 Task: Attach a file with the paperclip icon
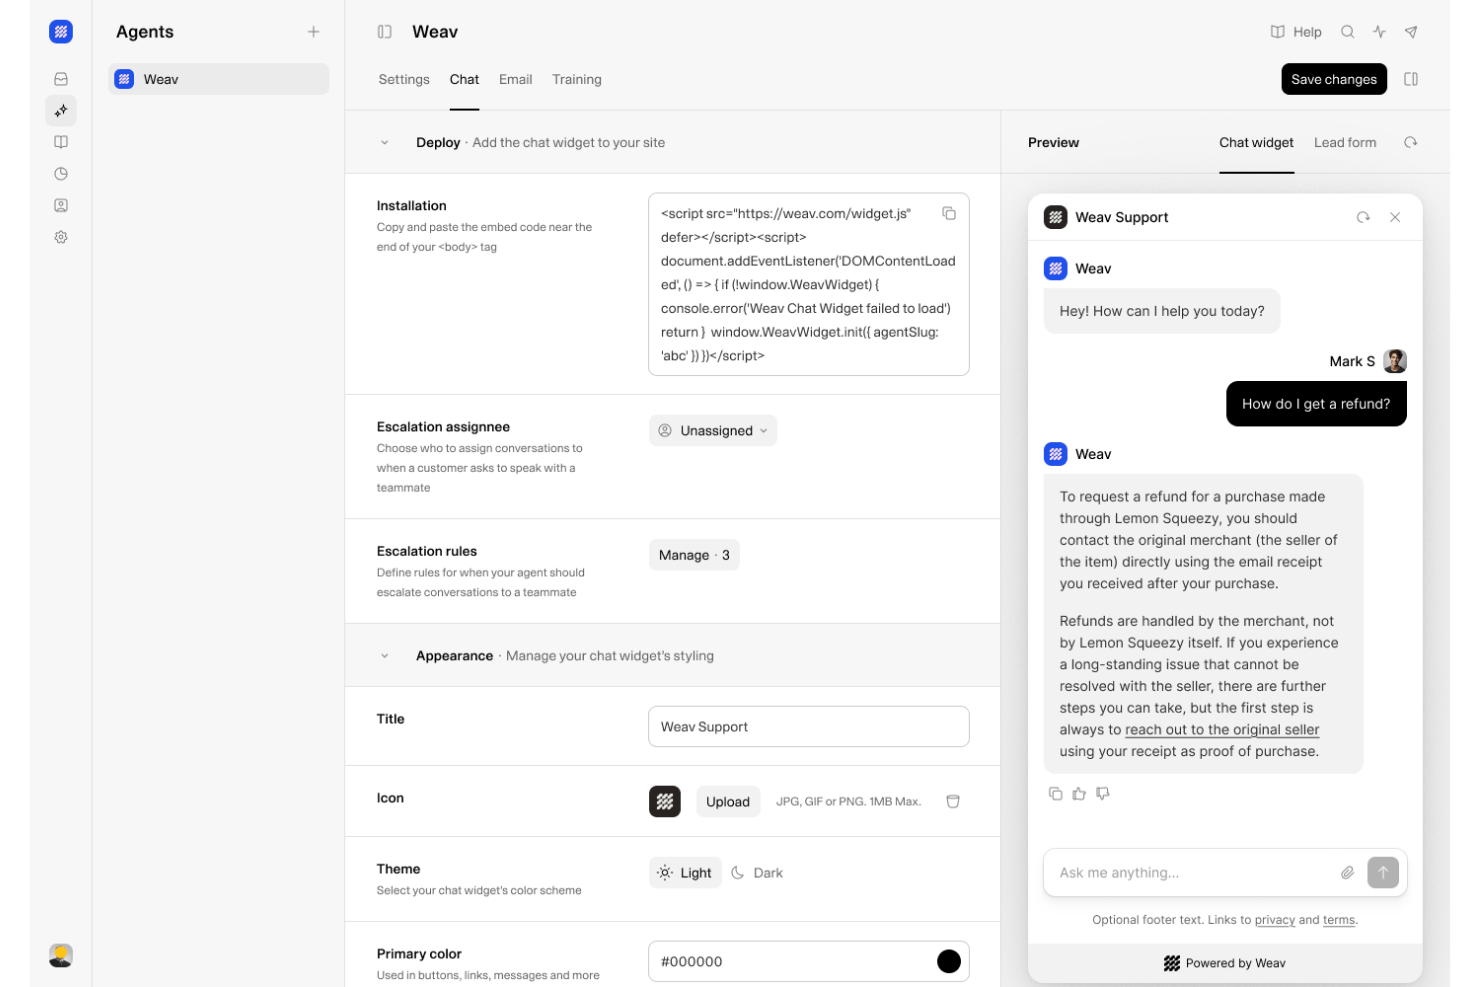pos(1347,872)
